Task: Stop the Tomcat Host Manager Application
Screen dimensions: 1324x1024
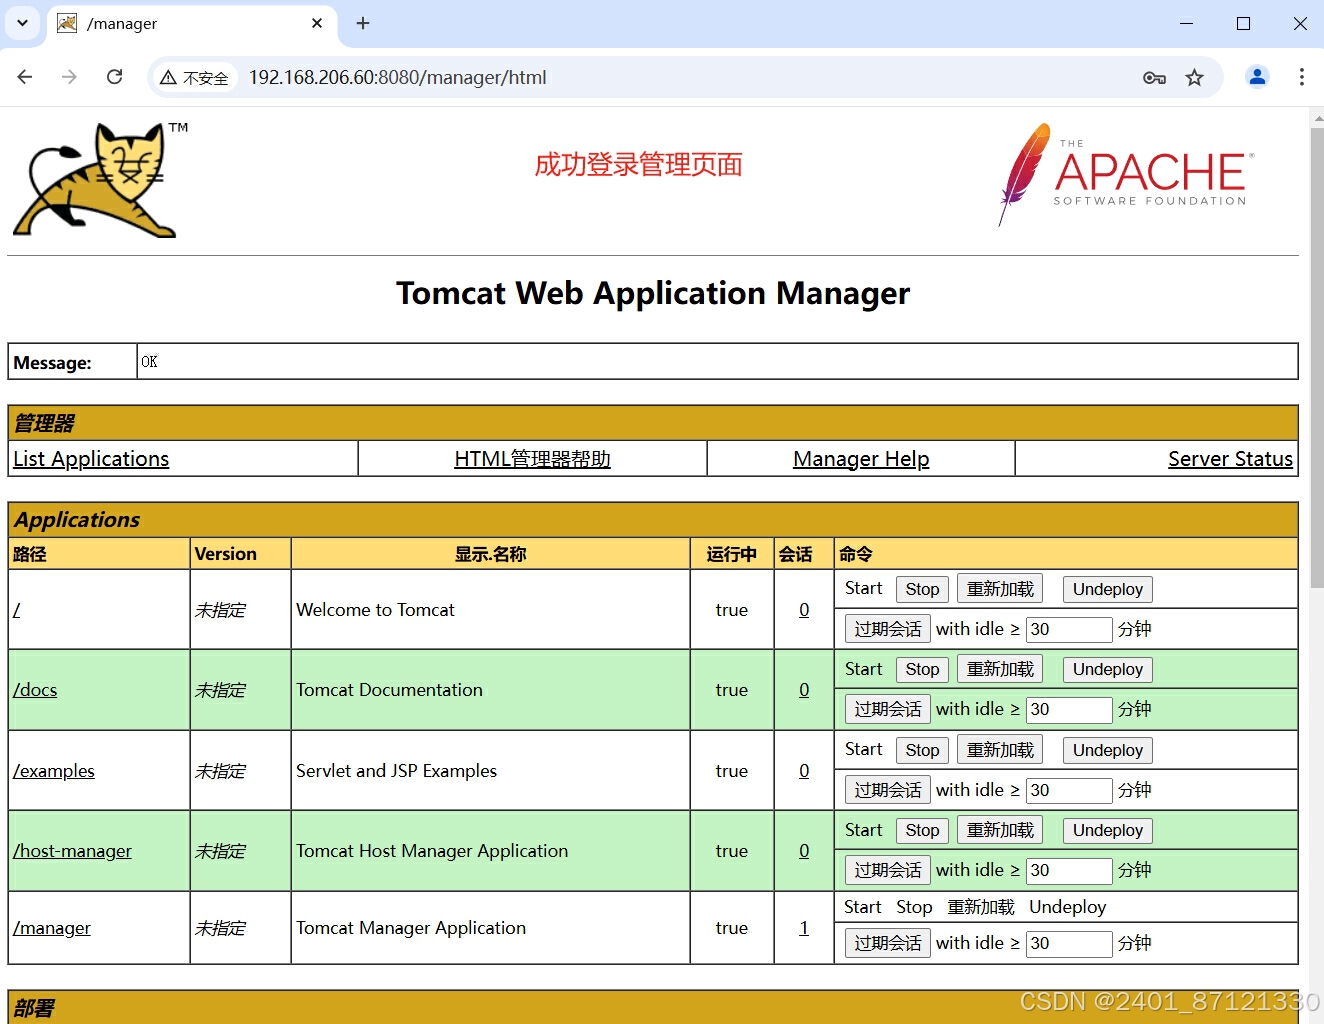Action: (922, 830)
